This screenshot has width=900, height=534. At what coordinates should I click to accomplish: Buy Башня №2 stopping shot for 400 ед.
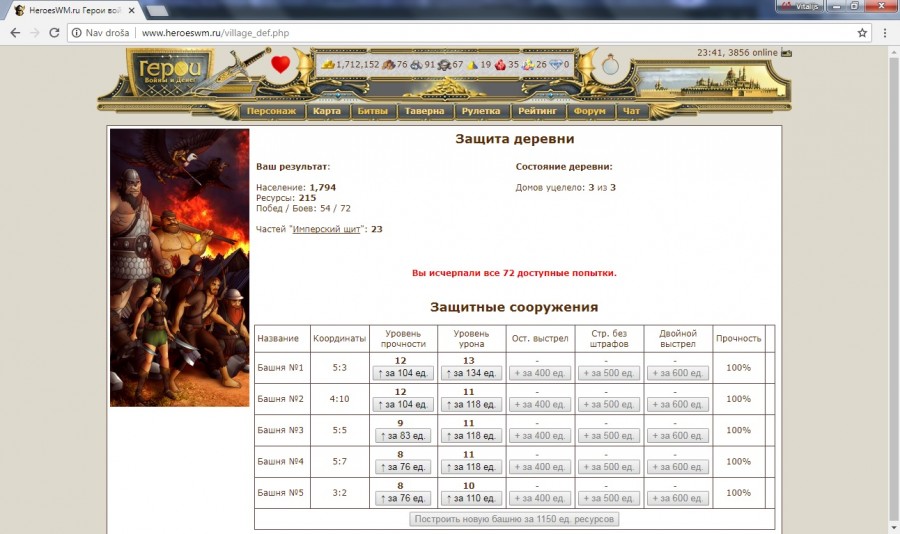pyautogui.click(x=540, y=404)
